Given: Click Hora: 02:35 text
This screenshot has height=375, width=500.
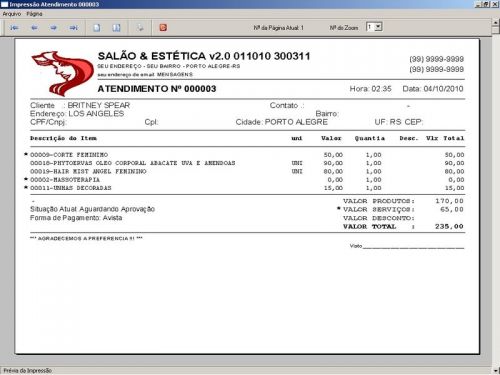Looking at the screenshot, I should pos(370,89).
